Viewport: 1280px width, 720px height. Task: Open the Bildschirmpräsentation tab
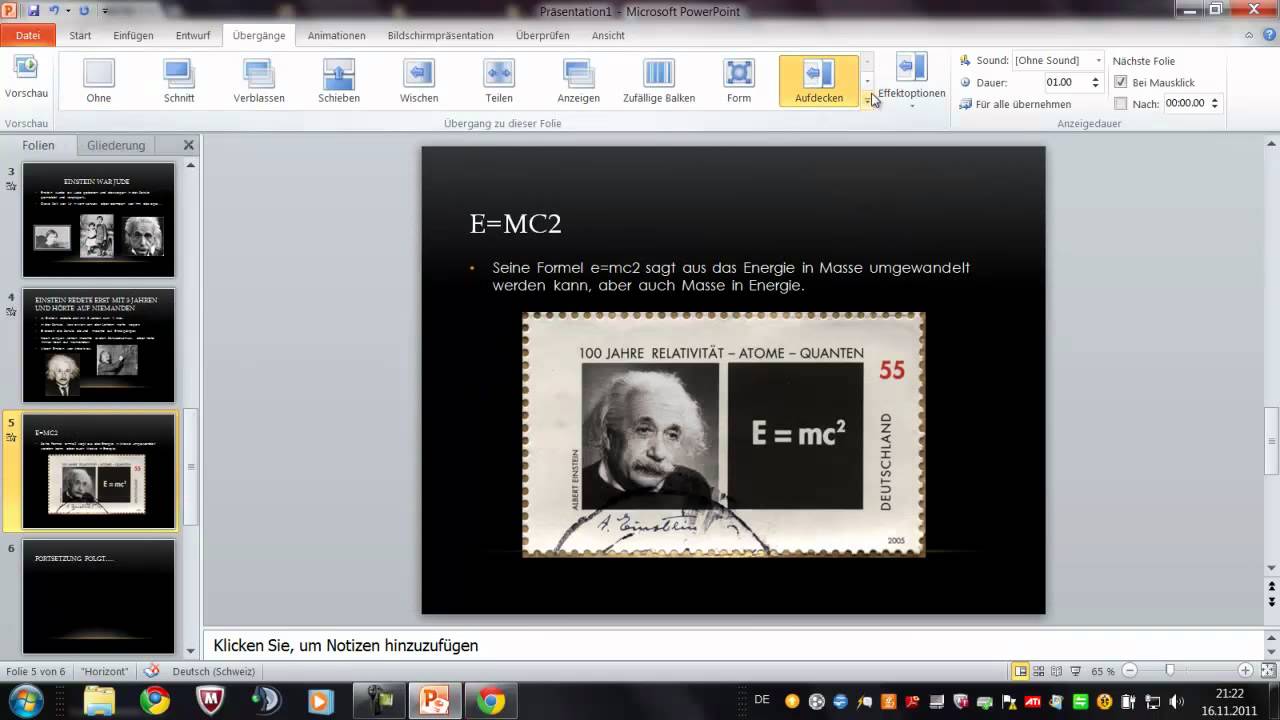(x=440, y=35)
